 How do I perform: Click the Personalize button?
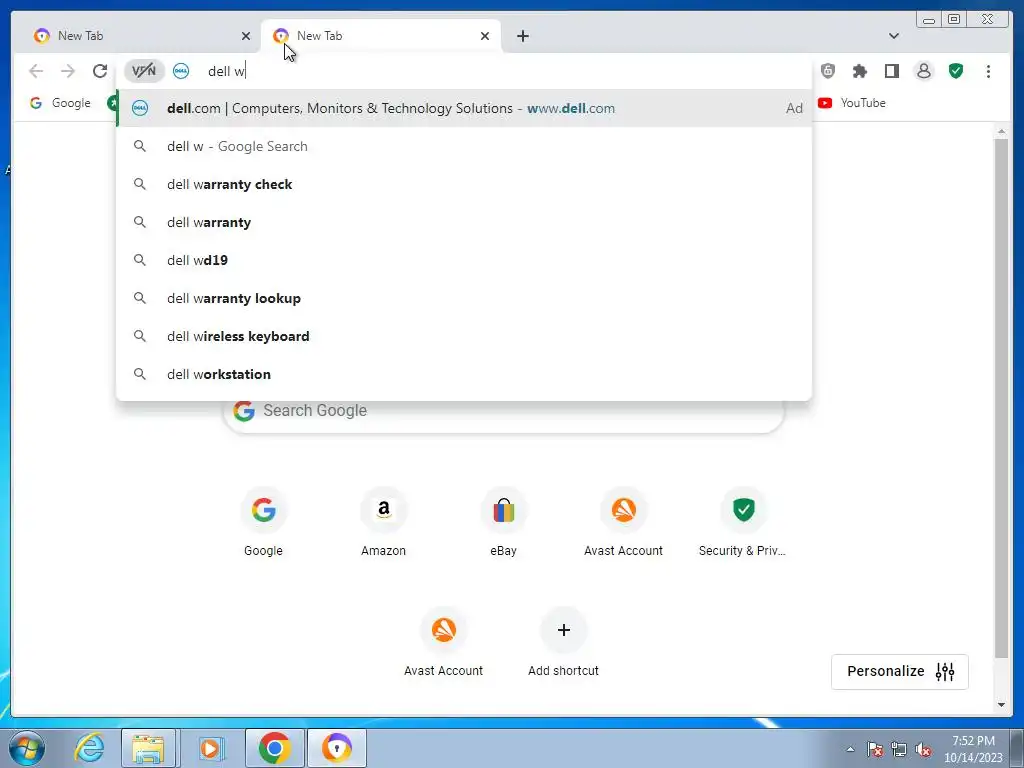click(x=899, y=671)
